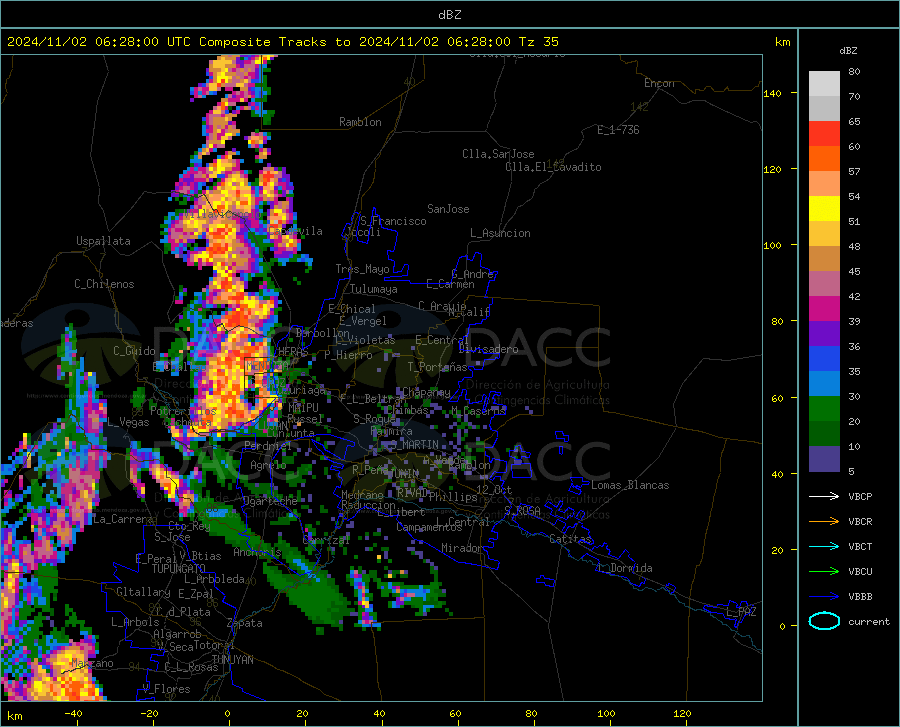Click the cyan 'current' ellipse legend icon

click(824, 621)
